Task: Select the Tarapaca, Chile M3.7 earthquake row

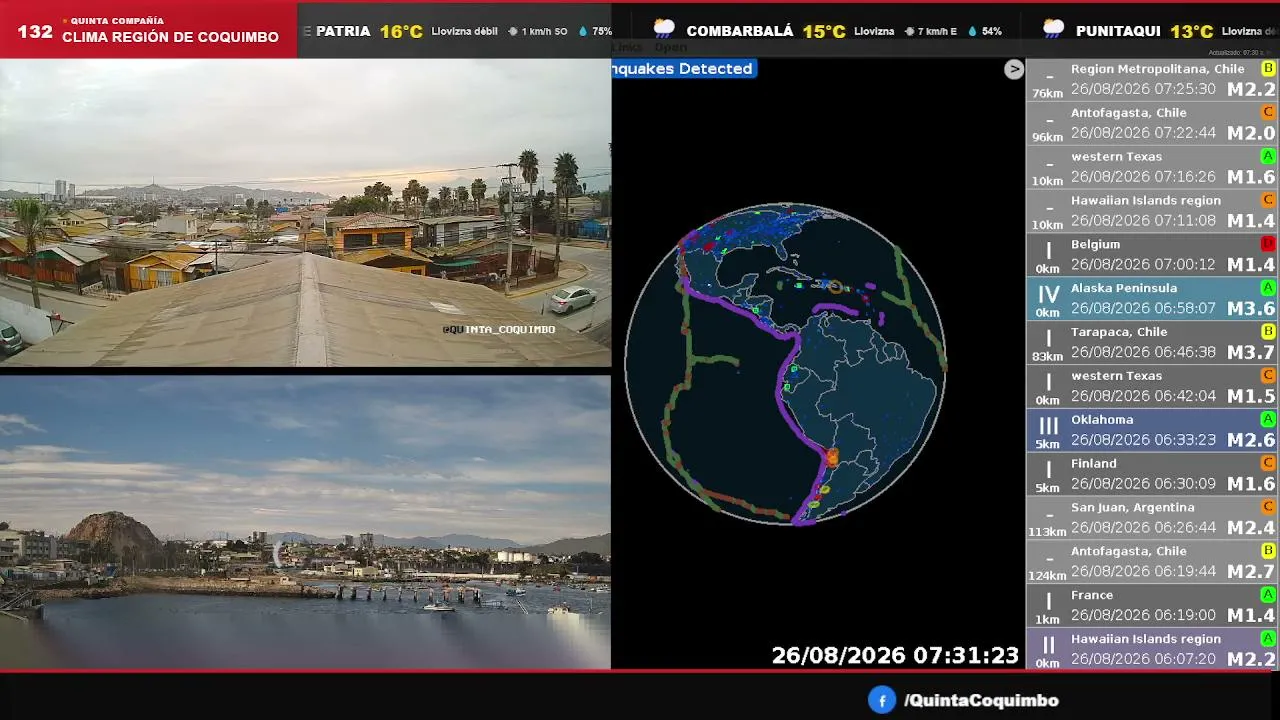Action: [1152, 343]
